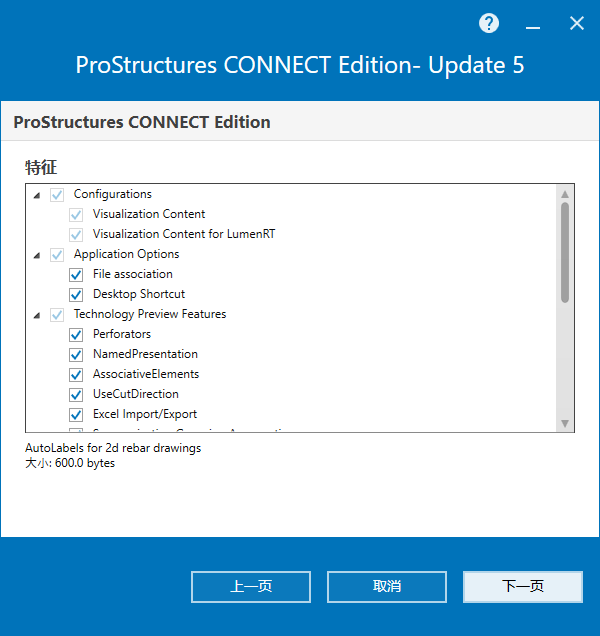Screen dimensions: 600x636
Task: Click the 上一页 previous page button
Action: pos(251,587)
